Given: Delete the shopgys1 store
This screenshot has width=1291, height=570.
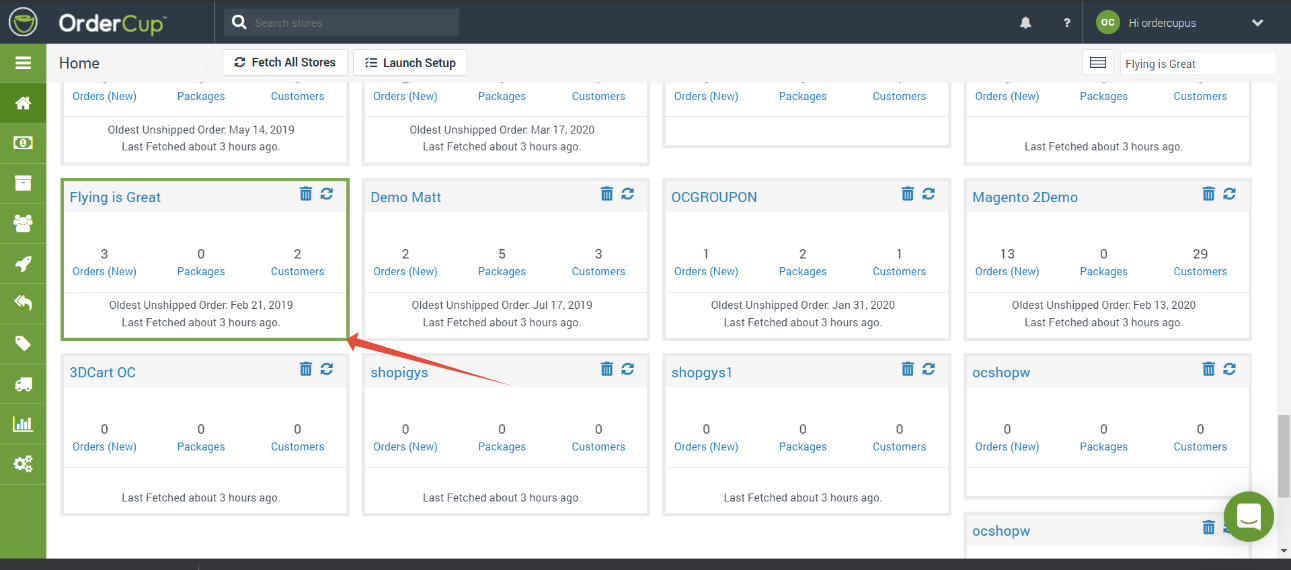Looking at the screenshot, I should (x=908, y=369).
